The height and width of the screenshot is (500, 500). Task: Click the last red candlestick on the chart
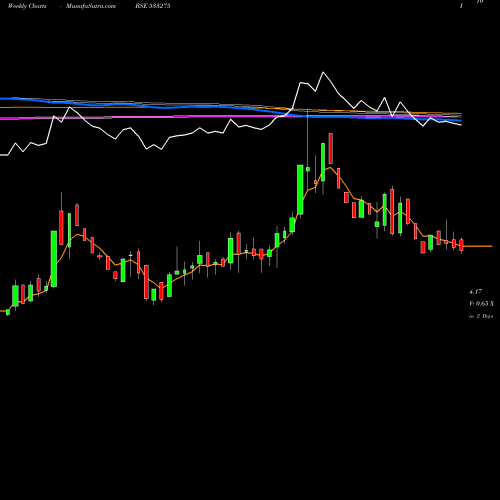tap(461, 245)
